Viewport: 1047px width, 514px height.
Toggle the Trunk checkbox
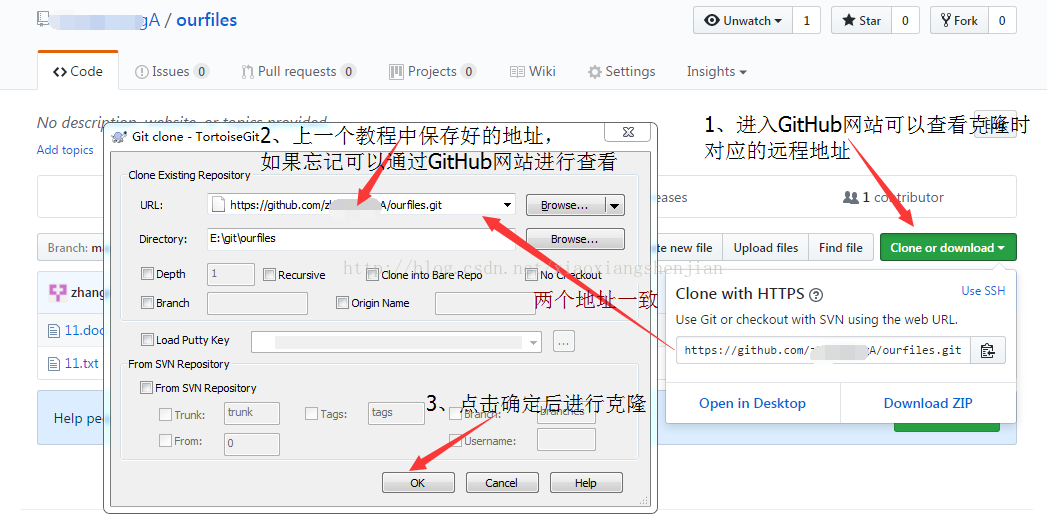[165, 415]
